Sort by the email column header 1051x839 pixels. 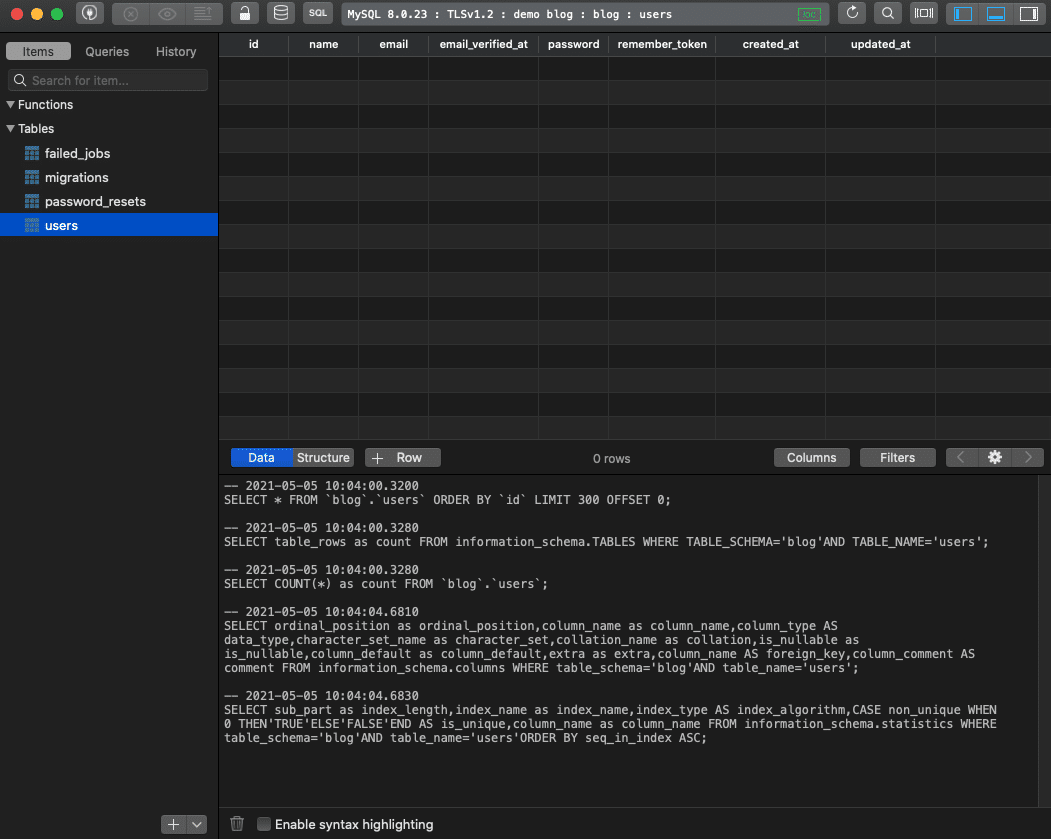click(393, 44)
